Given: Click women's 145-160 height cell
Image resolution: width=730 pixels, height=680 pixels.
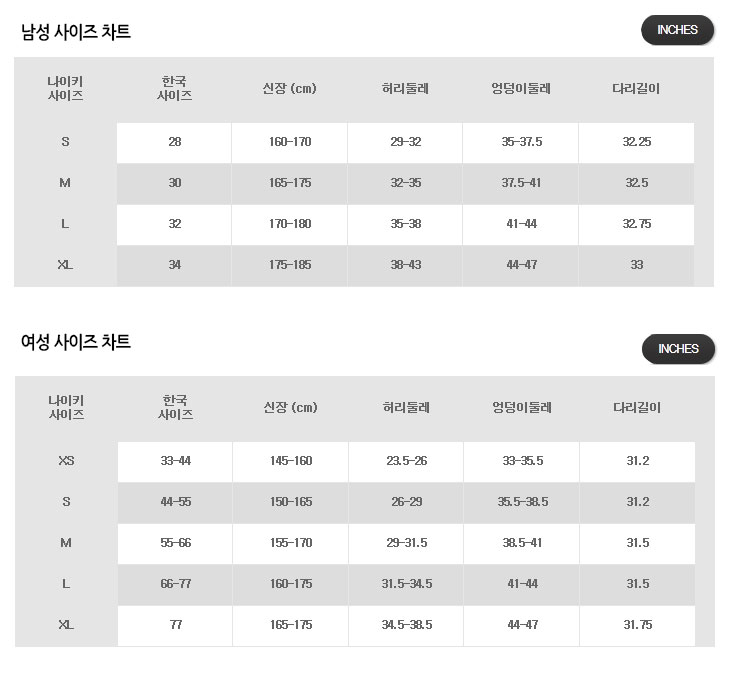Looking at the screenshot, I should coord(290,461).
